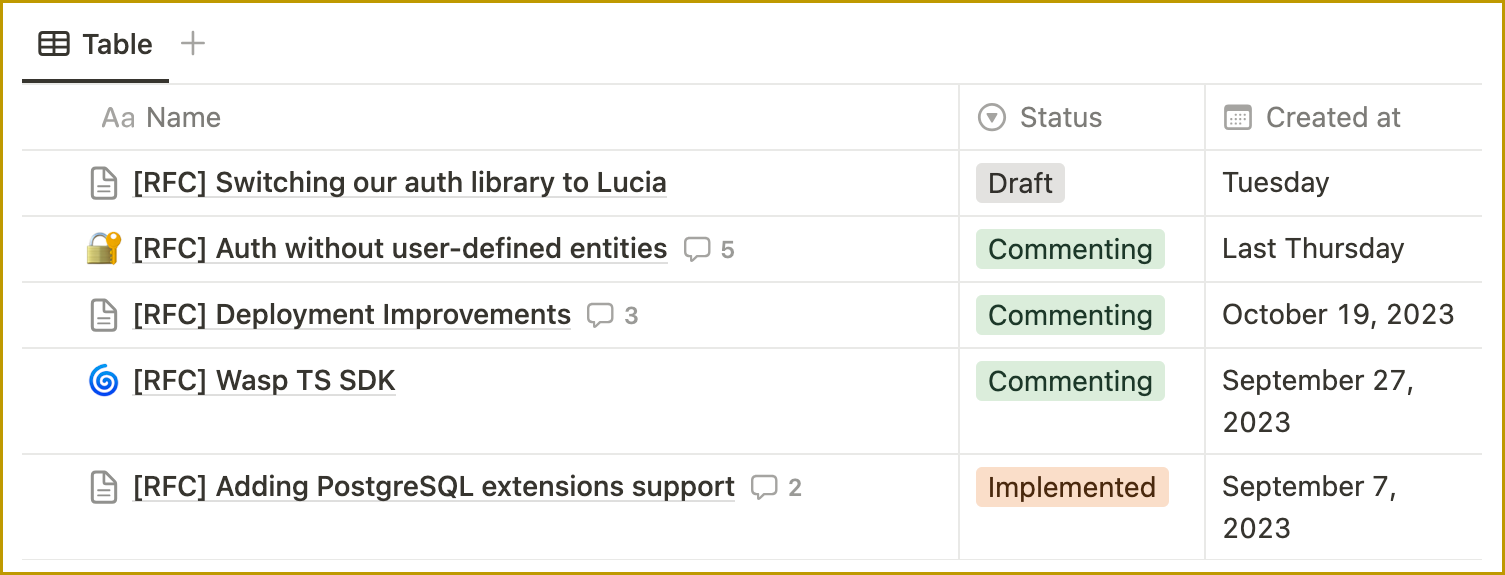The width and height of the screenshot is (1505, 575).
Task: Click the Deployment Improvements document page icon
Action: click(104, 315)
